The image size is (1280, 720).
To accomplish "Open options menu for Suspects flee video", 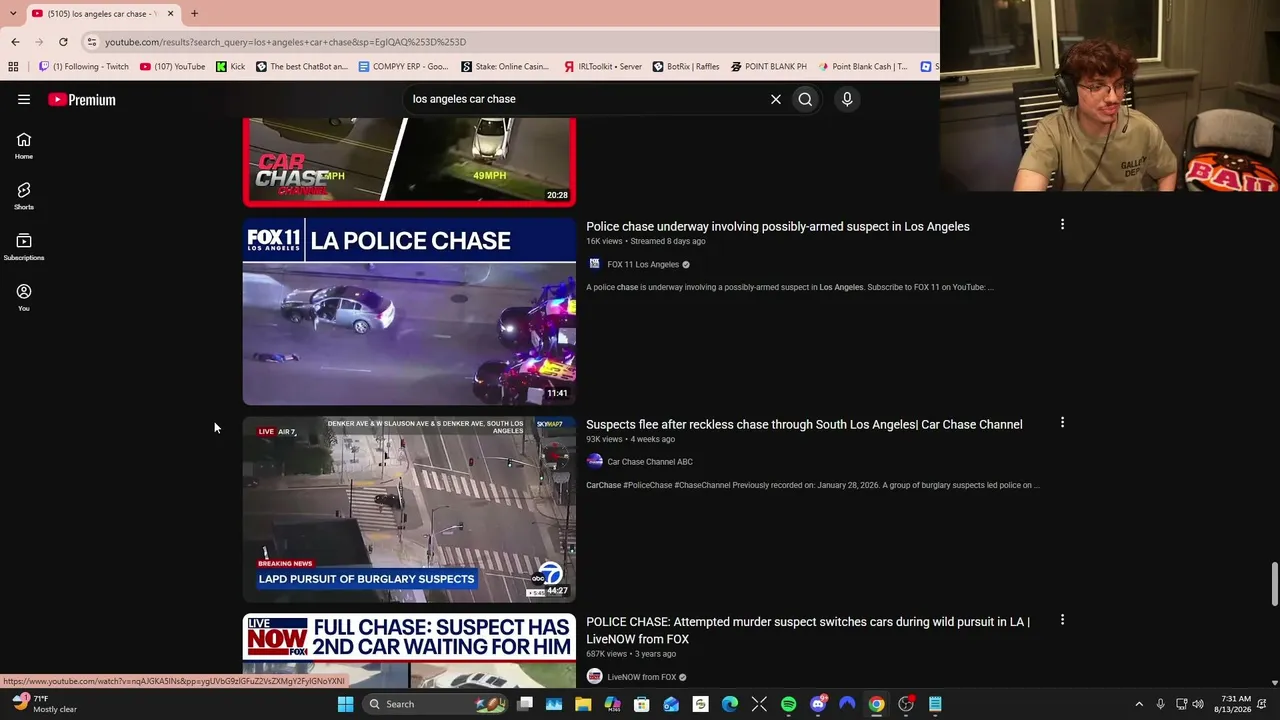I will coord(1062,423).
